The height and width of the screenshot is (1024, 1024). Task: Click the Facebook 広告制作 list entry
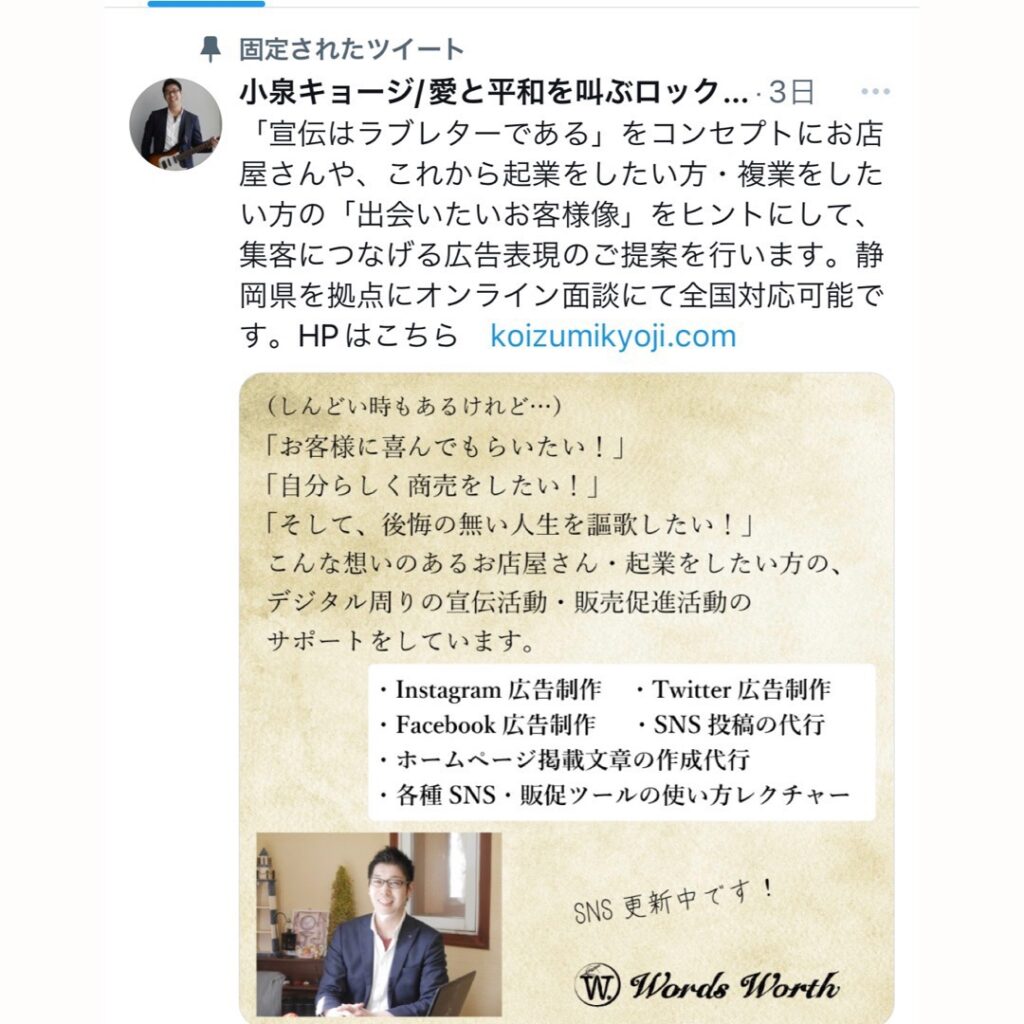tap(488, 725)
